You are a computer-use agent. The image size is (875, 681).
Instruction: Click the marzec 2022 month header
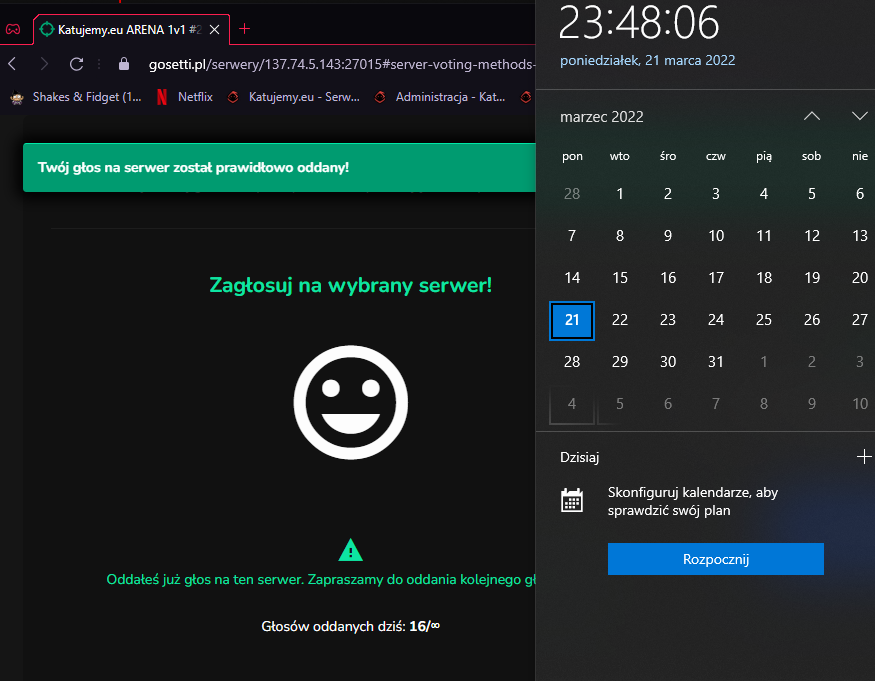coord(602,117)
